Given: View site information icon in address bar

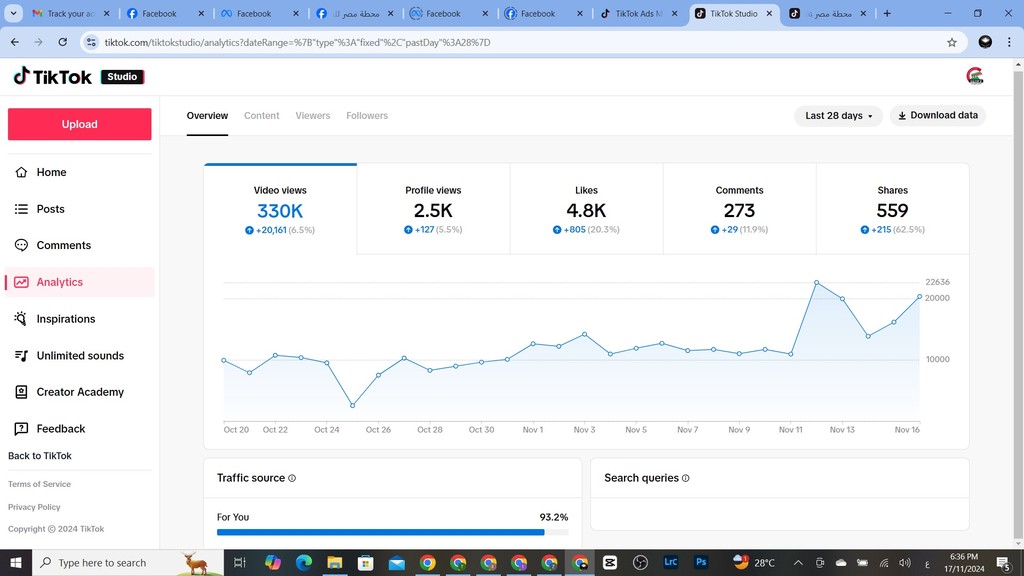Looking at the screenshot, I should pyautogui.click(x=91, y=42).
